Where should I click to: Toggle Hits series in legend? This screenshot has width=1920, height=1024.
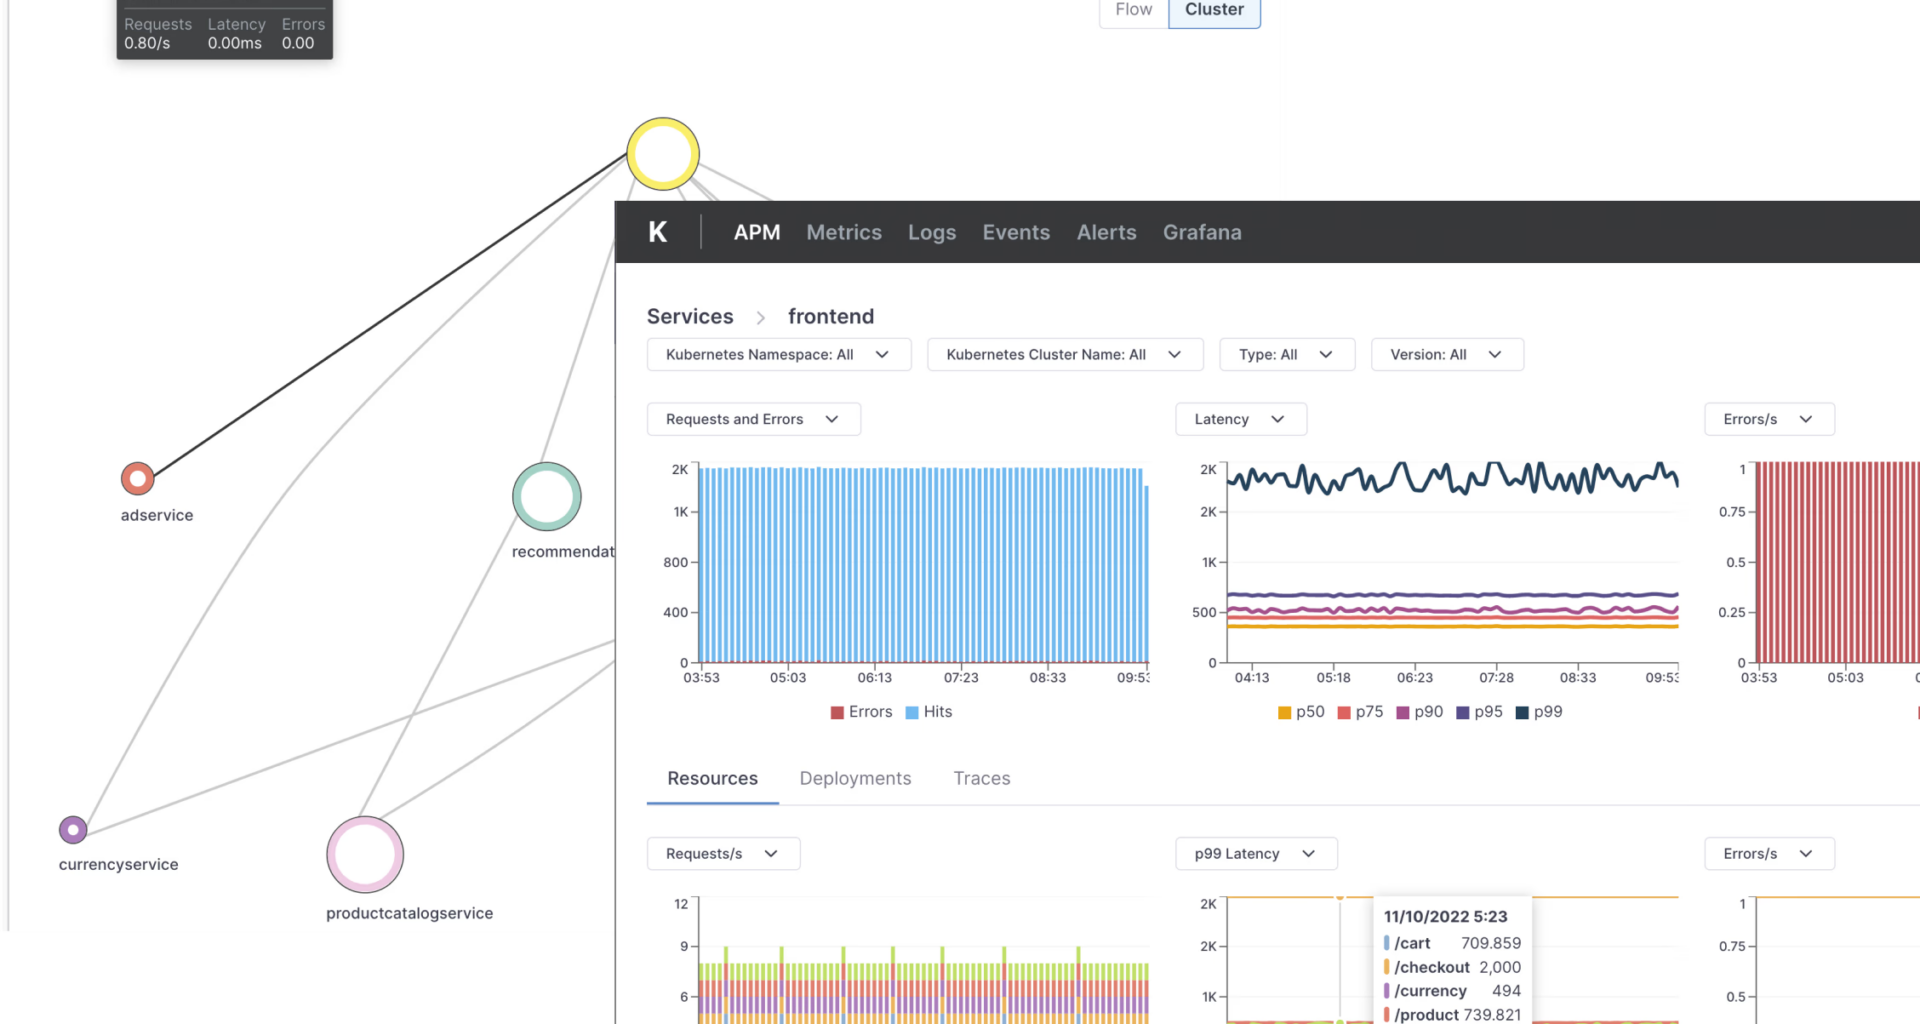tap(929, 712)
